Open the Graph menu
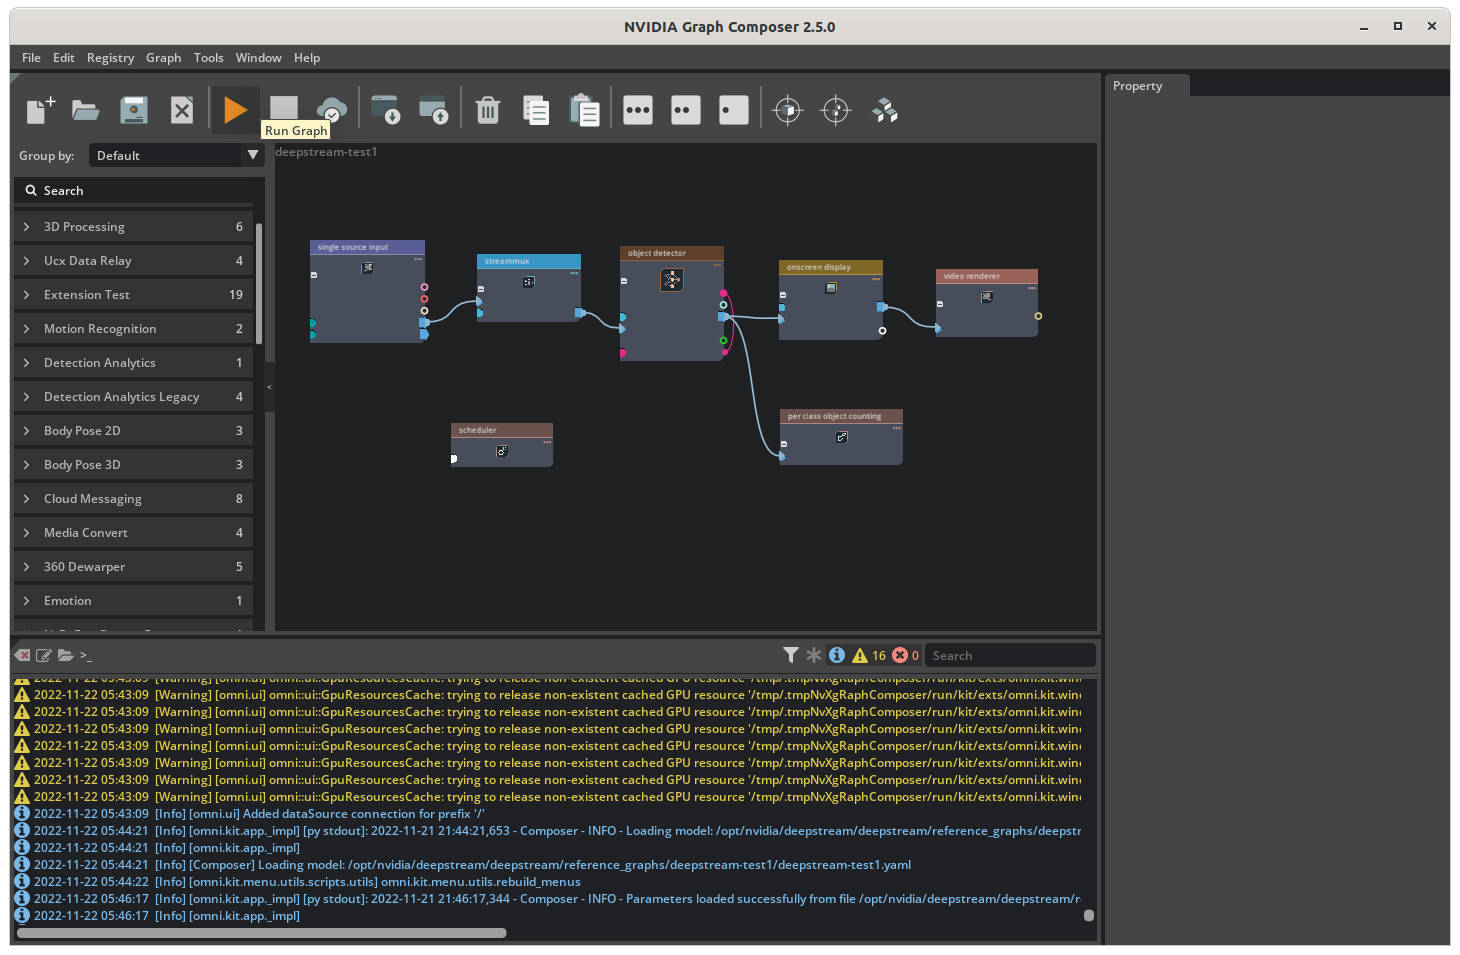 [x=163, y=58]
